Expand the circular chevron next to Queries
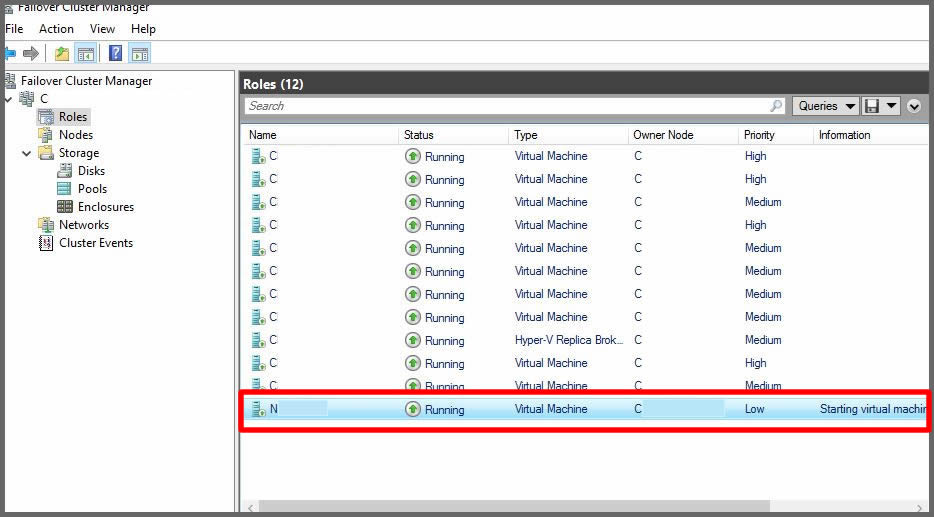The height and width of the screenshot is (517, 934). (x=914, y=106)
